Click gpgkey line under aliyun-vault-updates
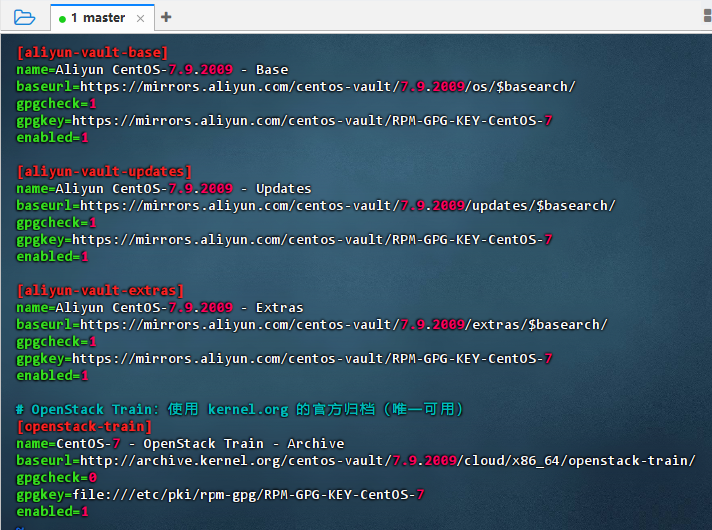The width and height of the screenshot is (712, 530). click(x=284, y=239)
